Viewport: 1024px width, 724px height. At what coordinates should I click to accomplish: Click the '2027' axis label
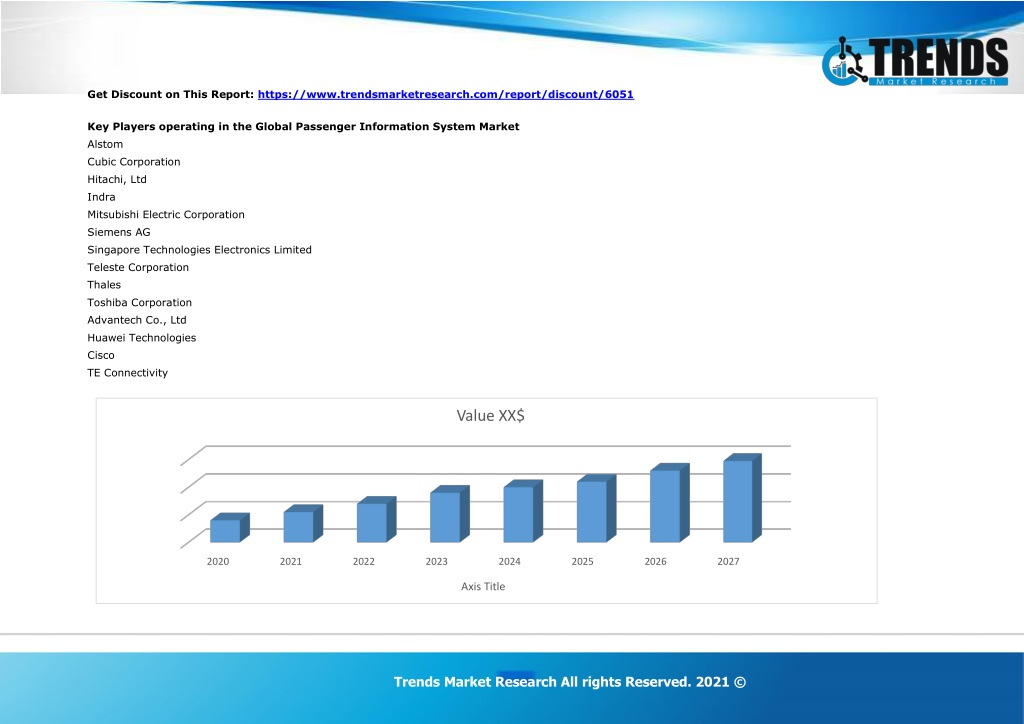pos(728,562)
